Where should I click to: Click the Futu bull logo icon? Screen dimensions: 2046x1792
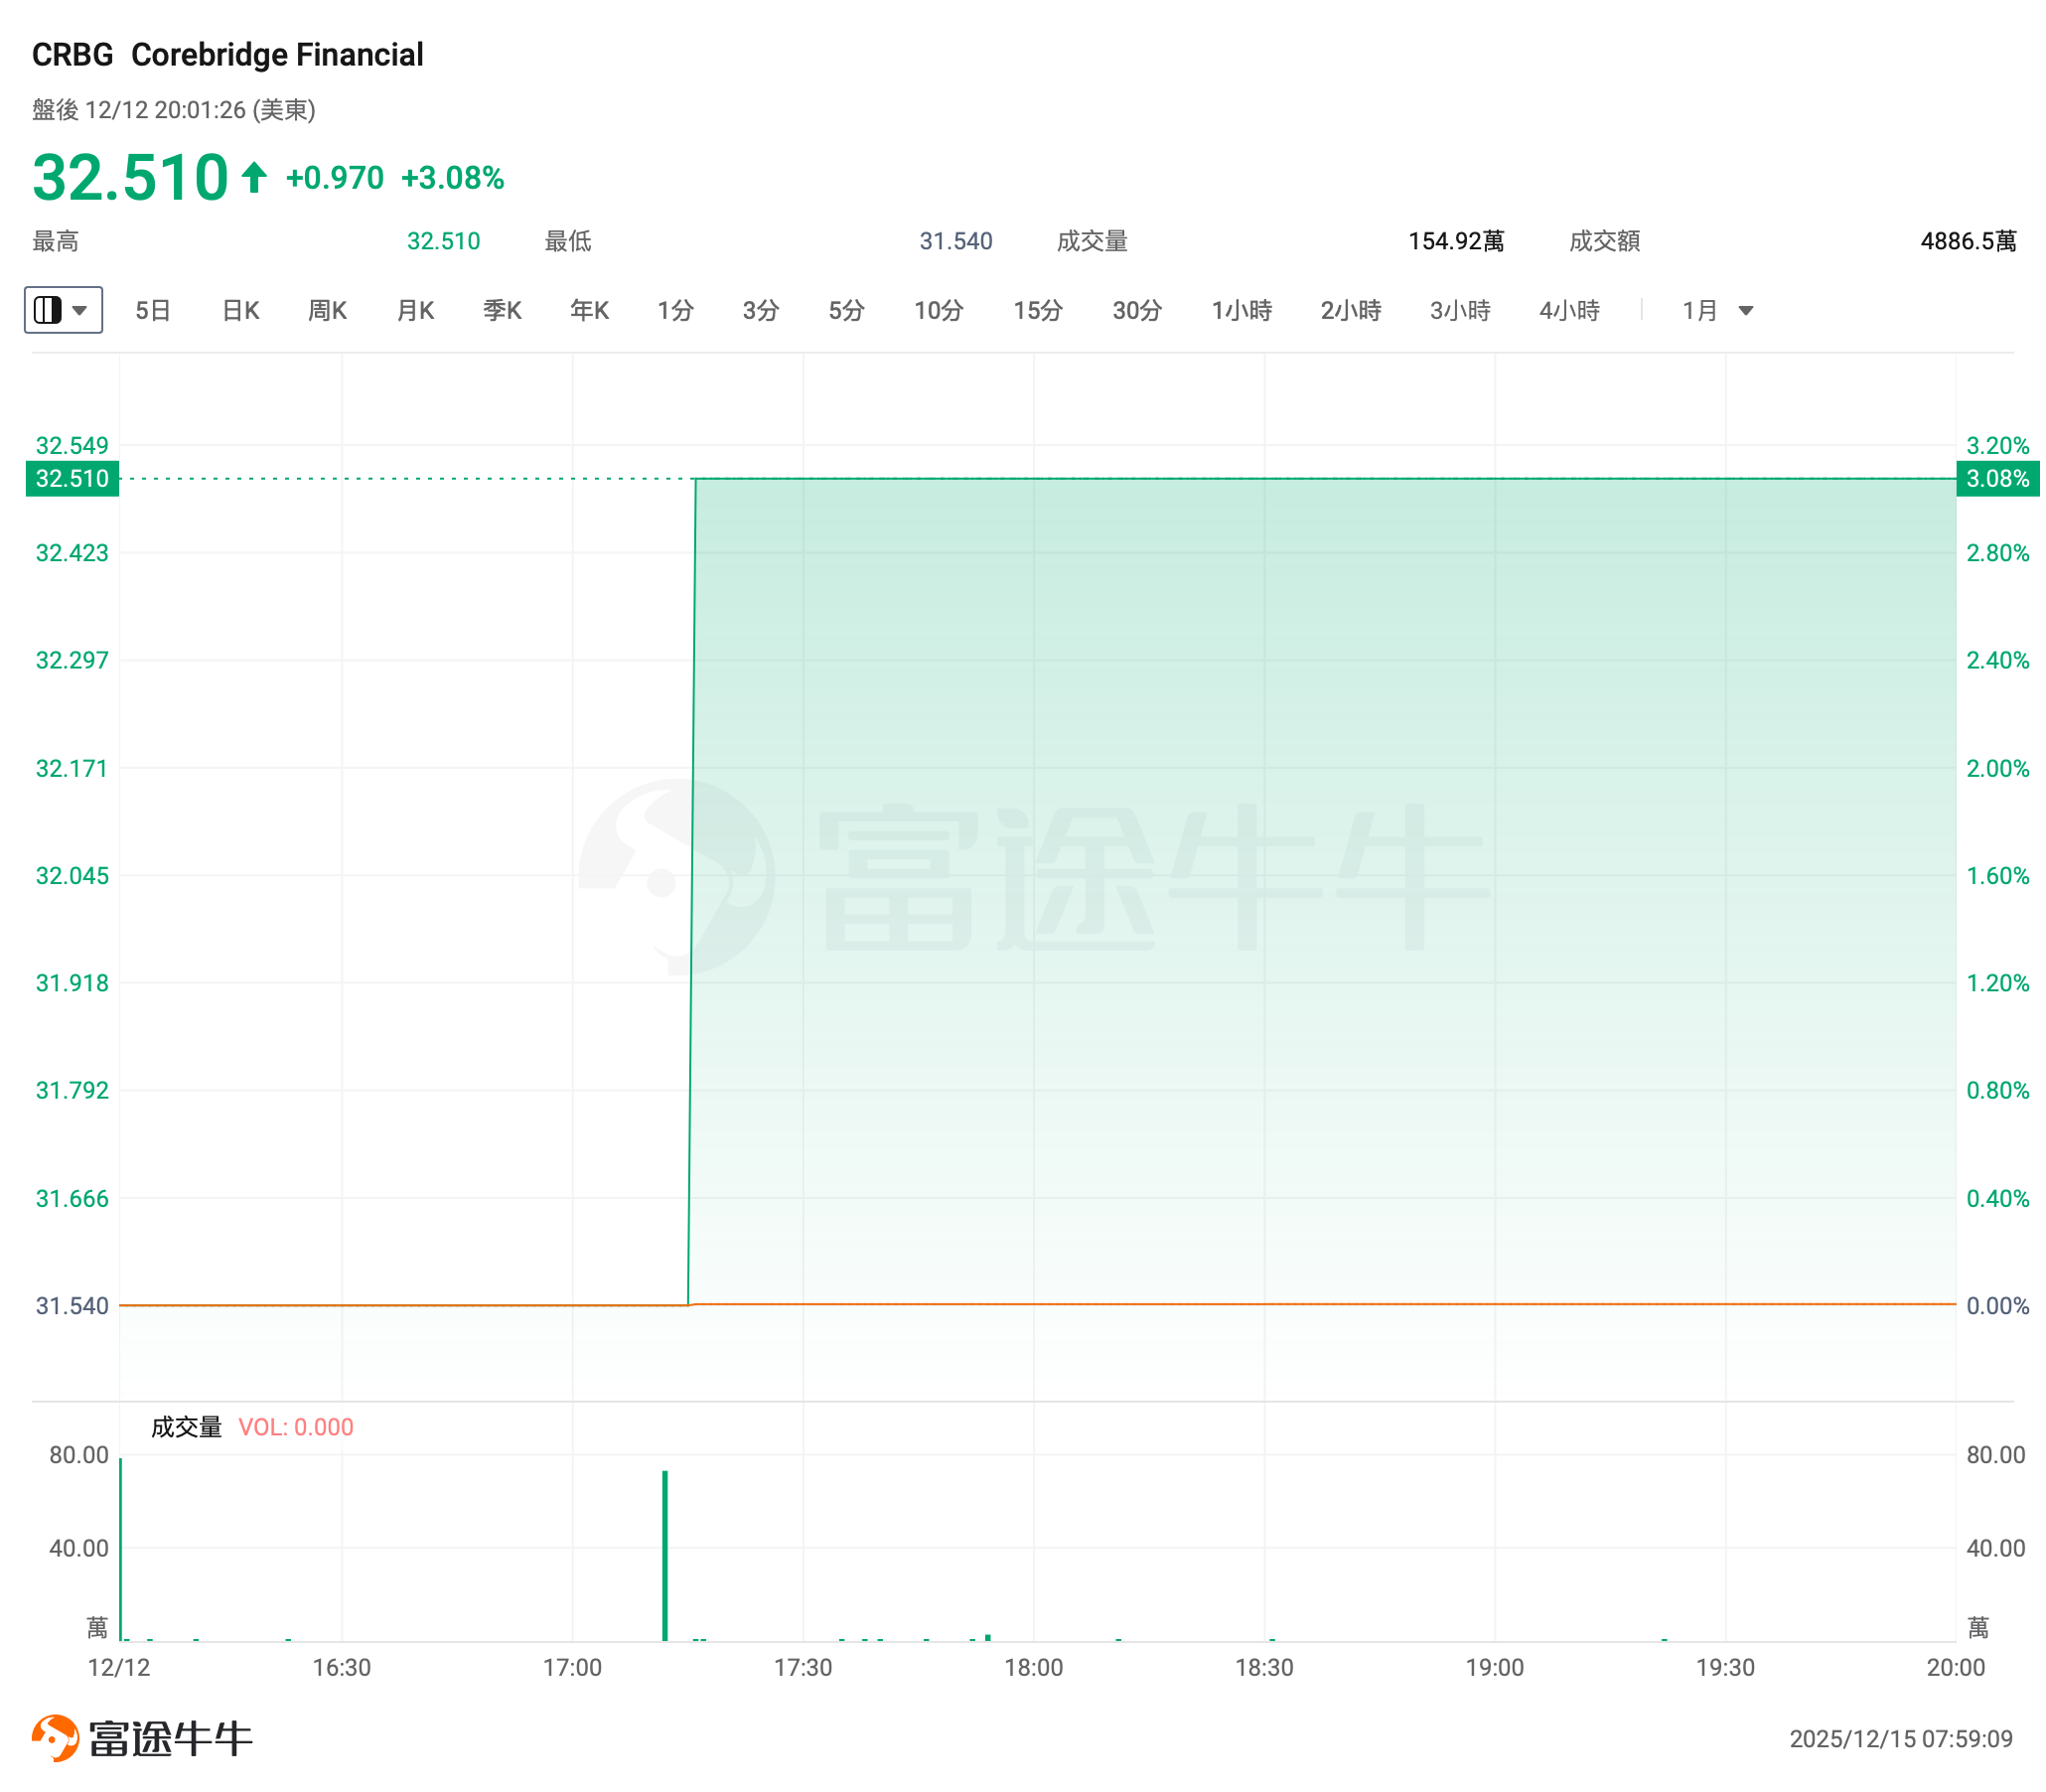(56, 1738)
